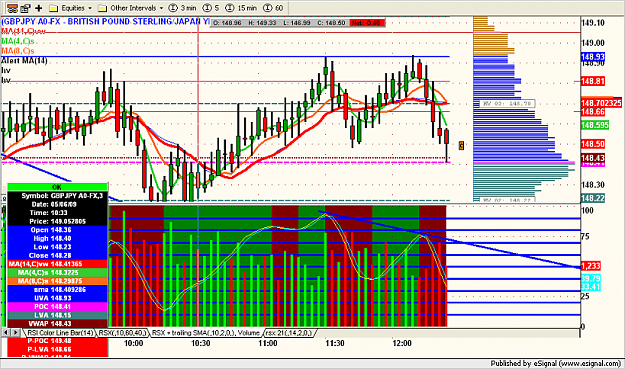Click the 33.41 cyan indicator value label
Image resolution: width=625 pixels, height=369 pixels.
[591, 287]
